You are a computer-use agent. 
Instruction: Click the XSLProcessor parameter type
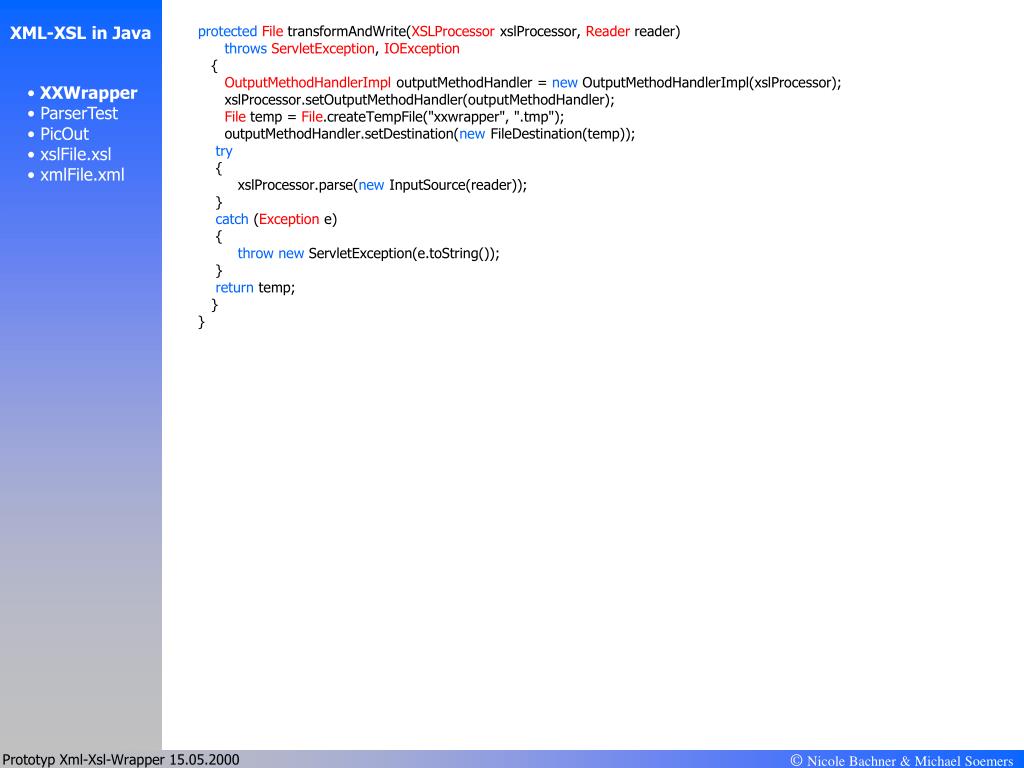coord(453,31)
